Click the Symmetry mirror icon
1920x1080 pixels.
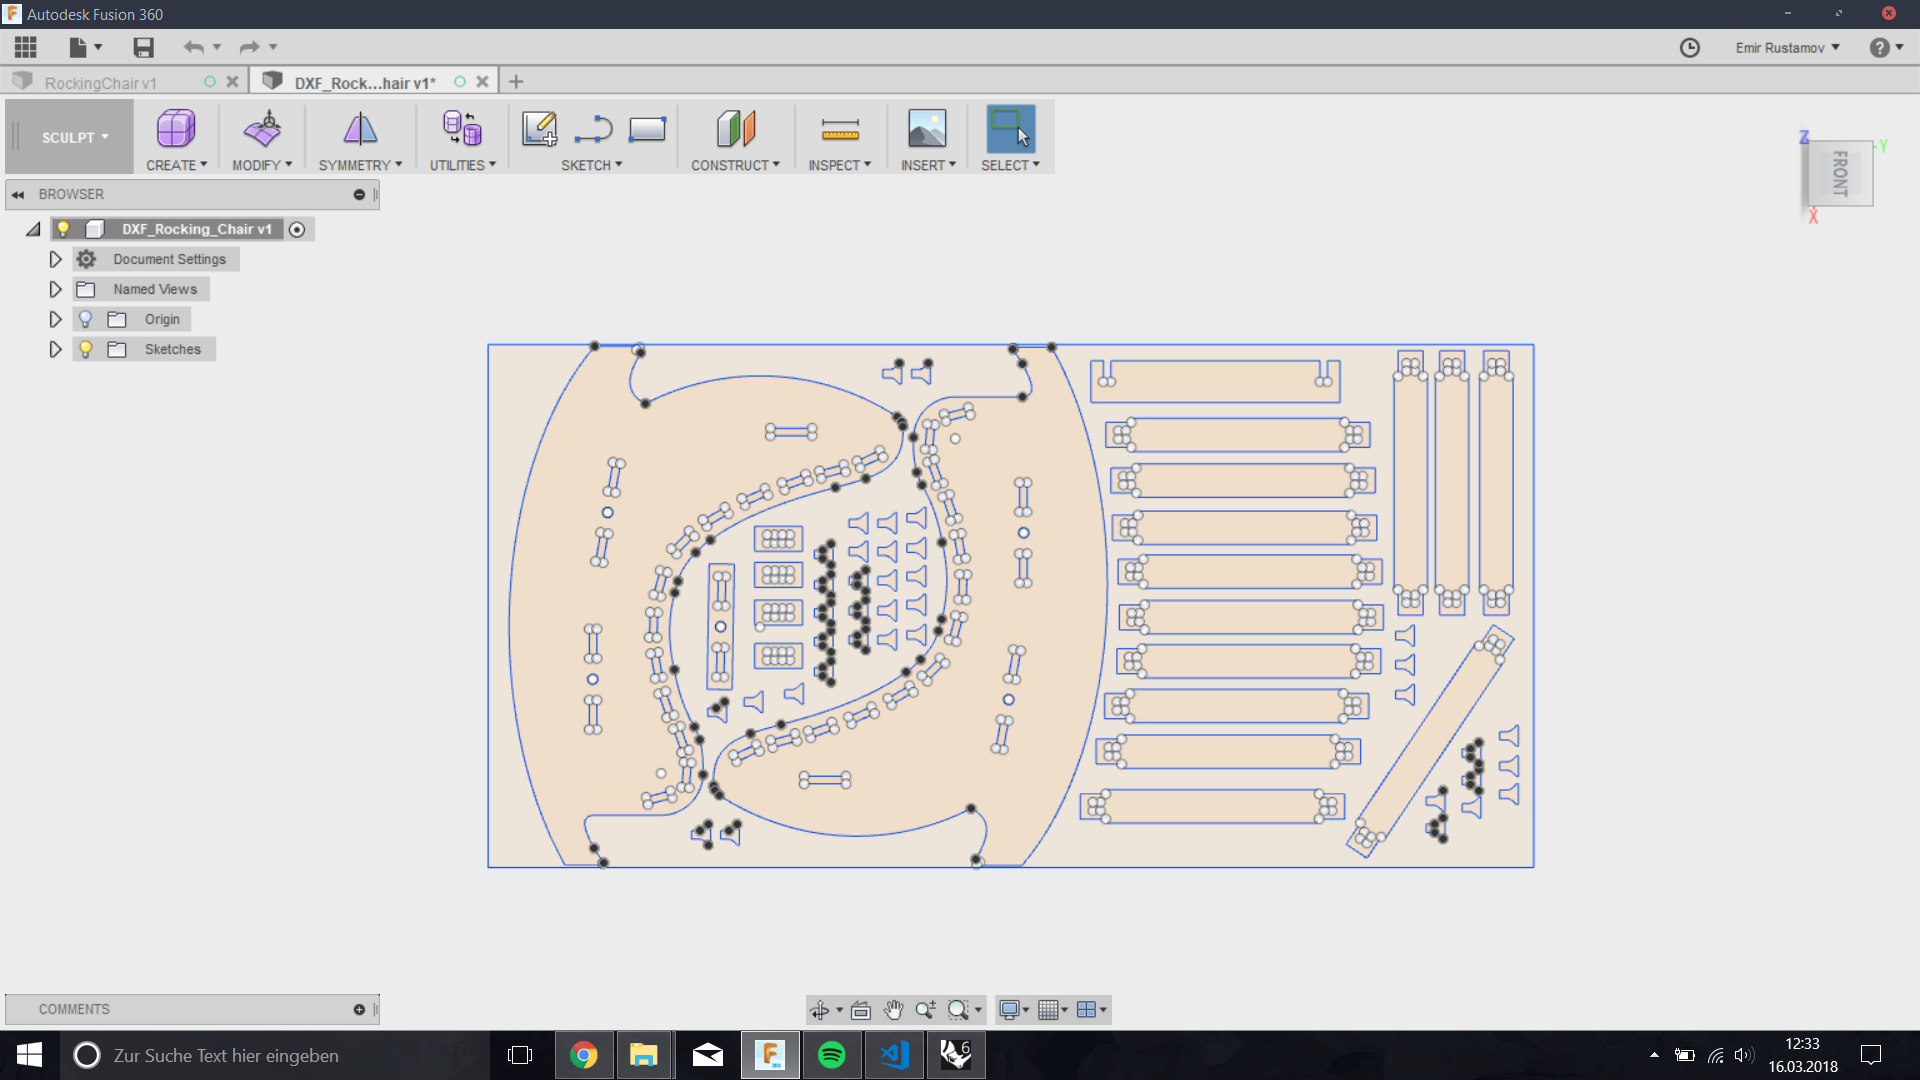coord(360,129)
